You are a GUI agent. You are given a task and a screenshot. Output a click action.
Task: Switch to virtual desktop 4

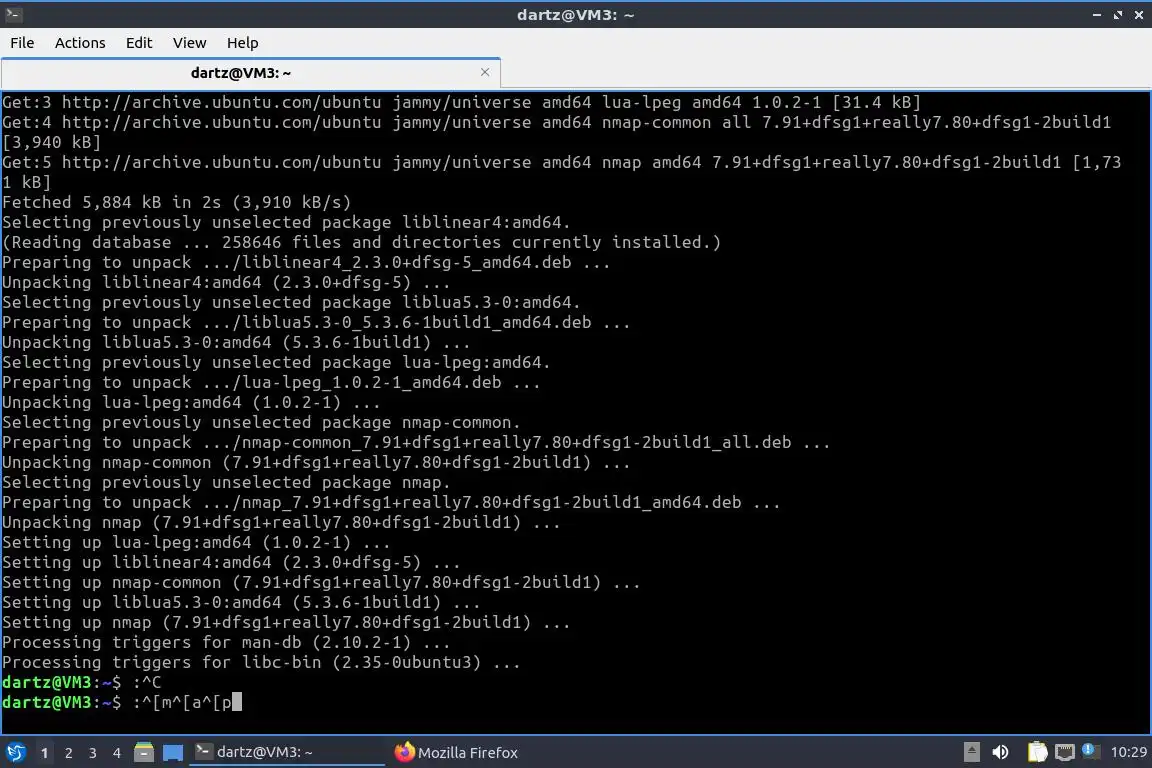116,753
